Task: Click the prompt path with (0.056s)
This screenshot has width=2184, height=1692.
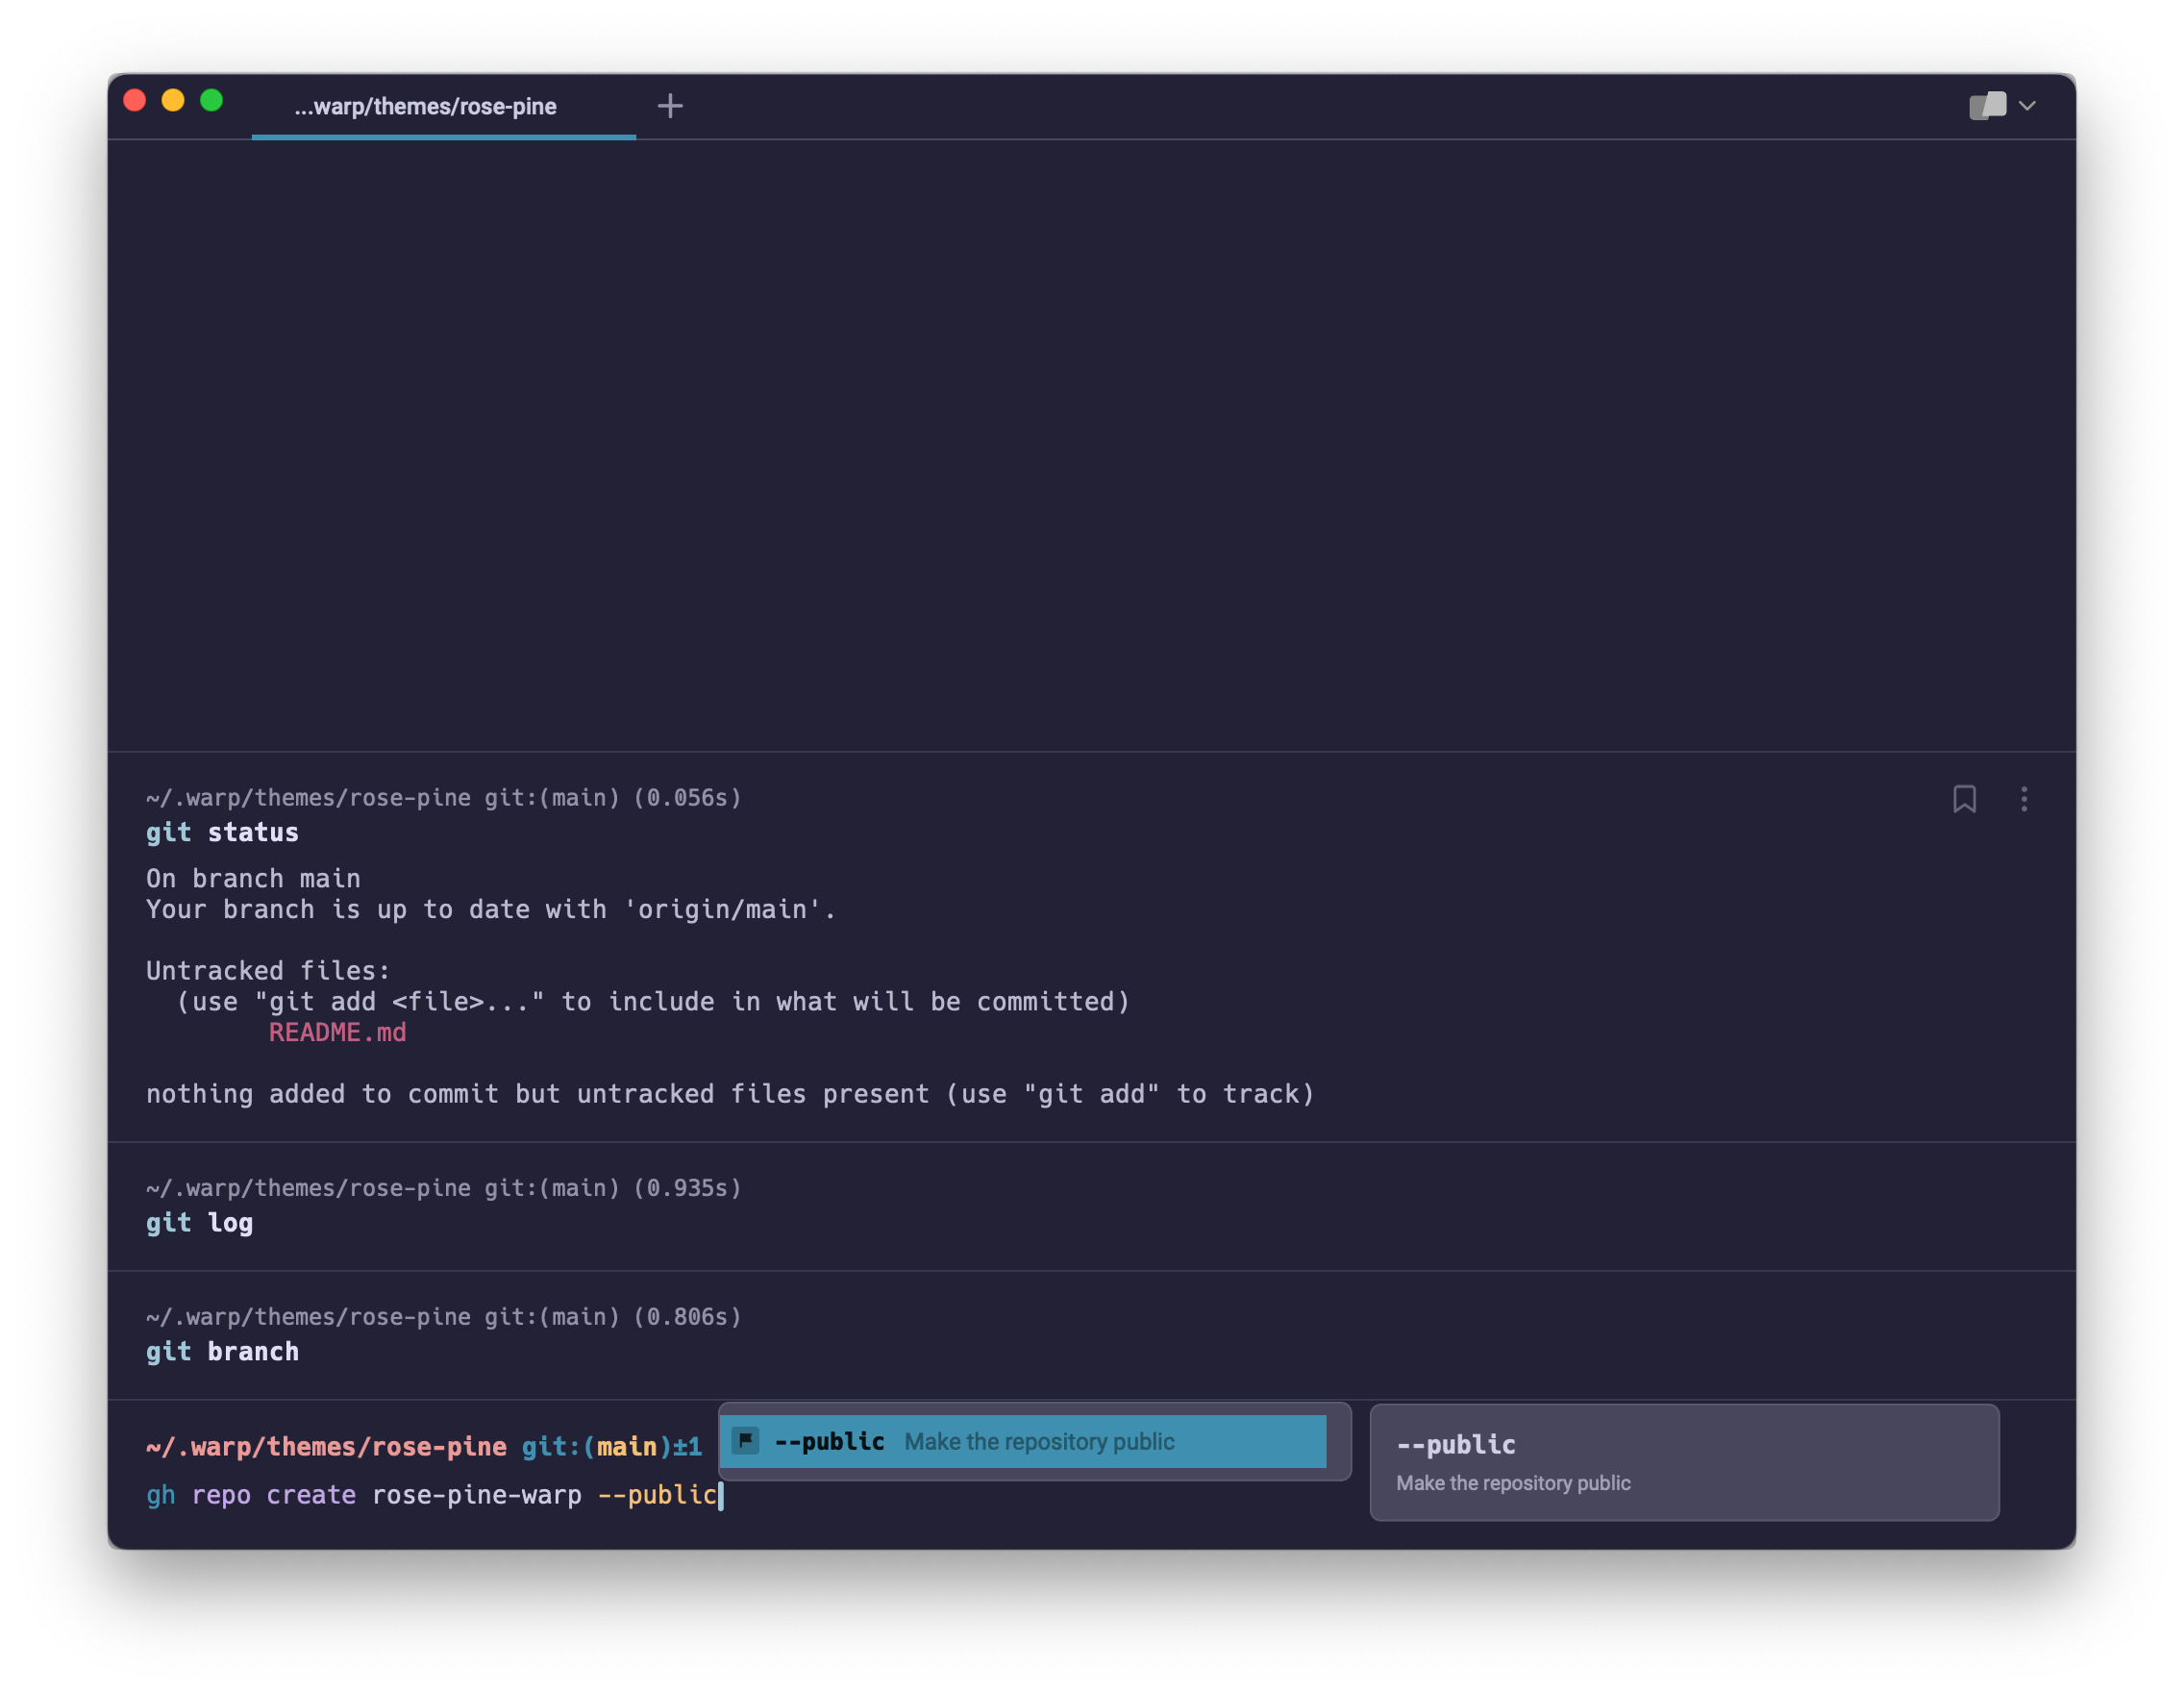Action: point(444,797)
